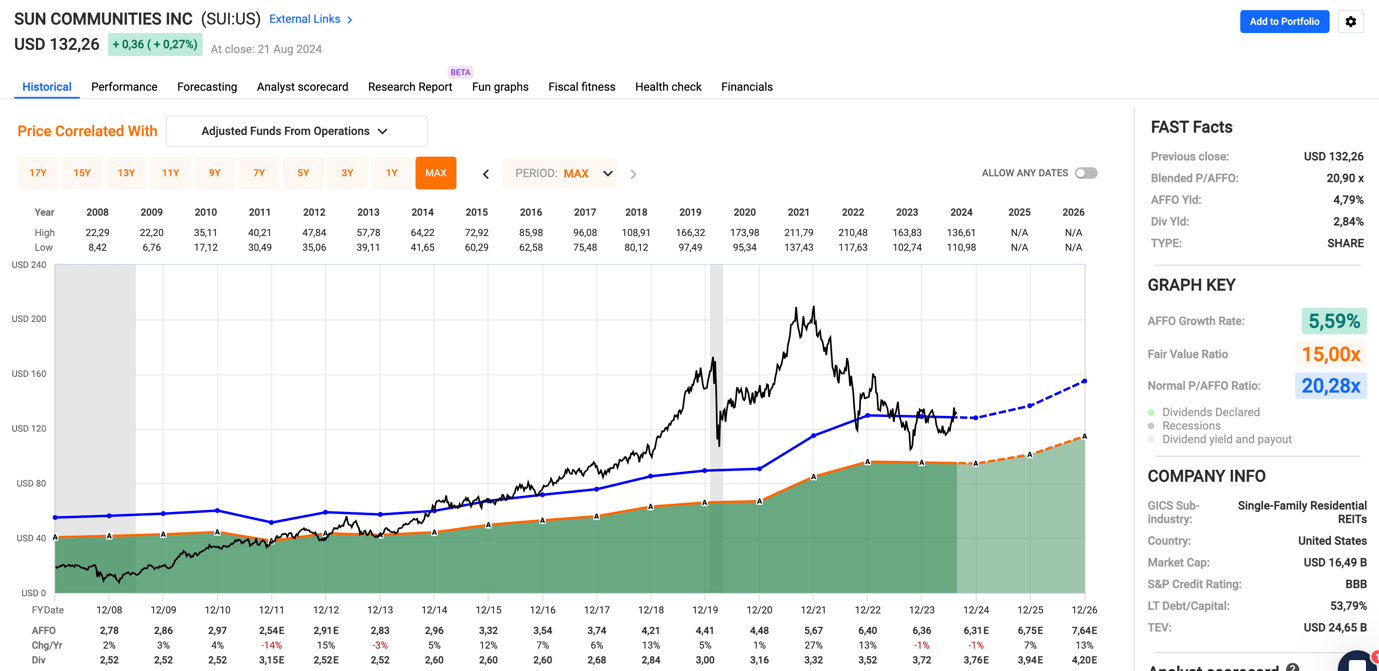This screenshot has width=1379, height=671.
Task: Click the previous period left arrow
Action: [x=486, y=174]
